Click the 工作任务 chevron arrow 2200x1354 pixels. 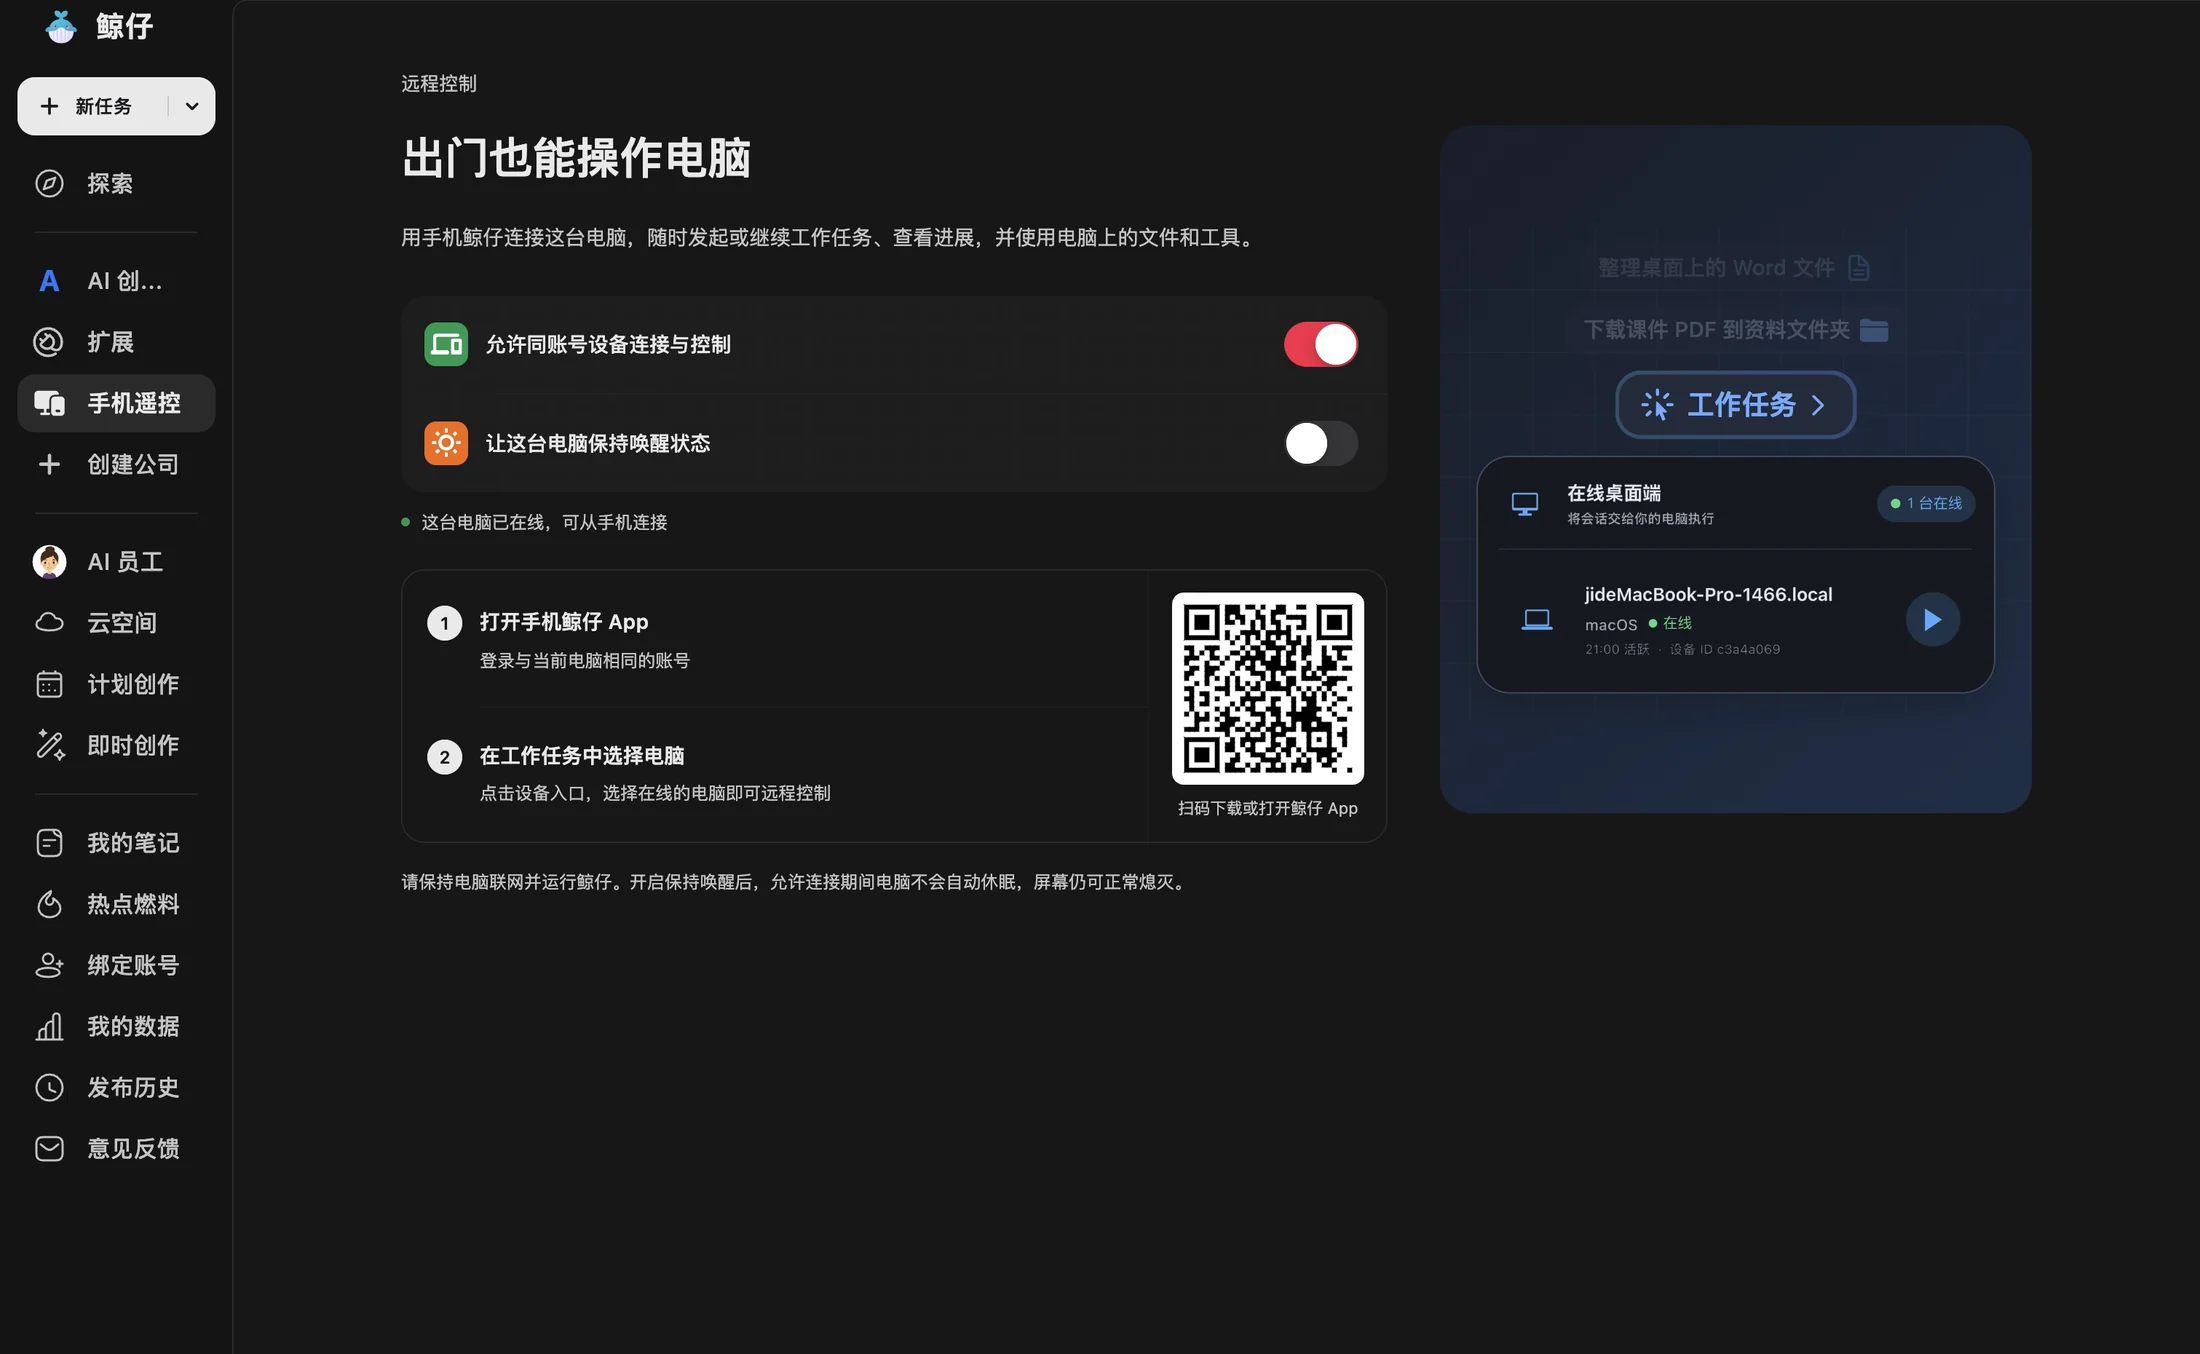[1818, 405]
